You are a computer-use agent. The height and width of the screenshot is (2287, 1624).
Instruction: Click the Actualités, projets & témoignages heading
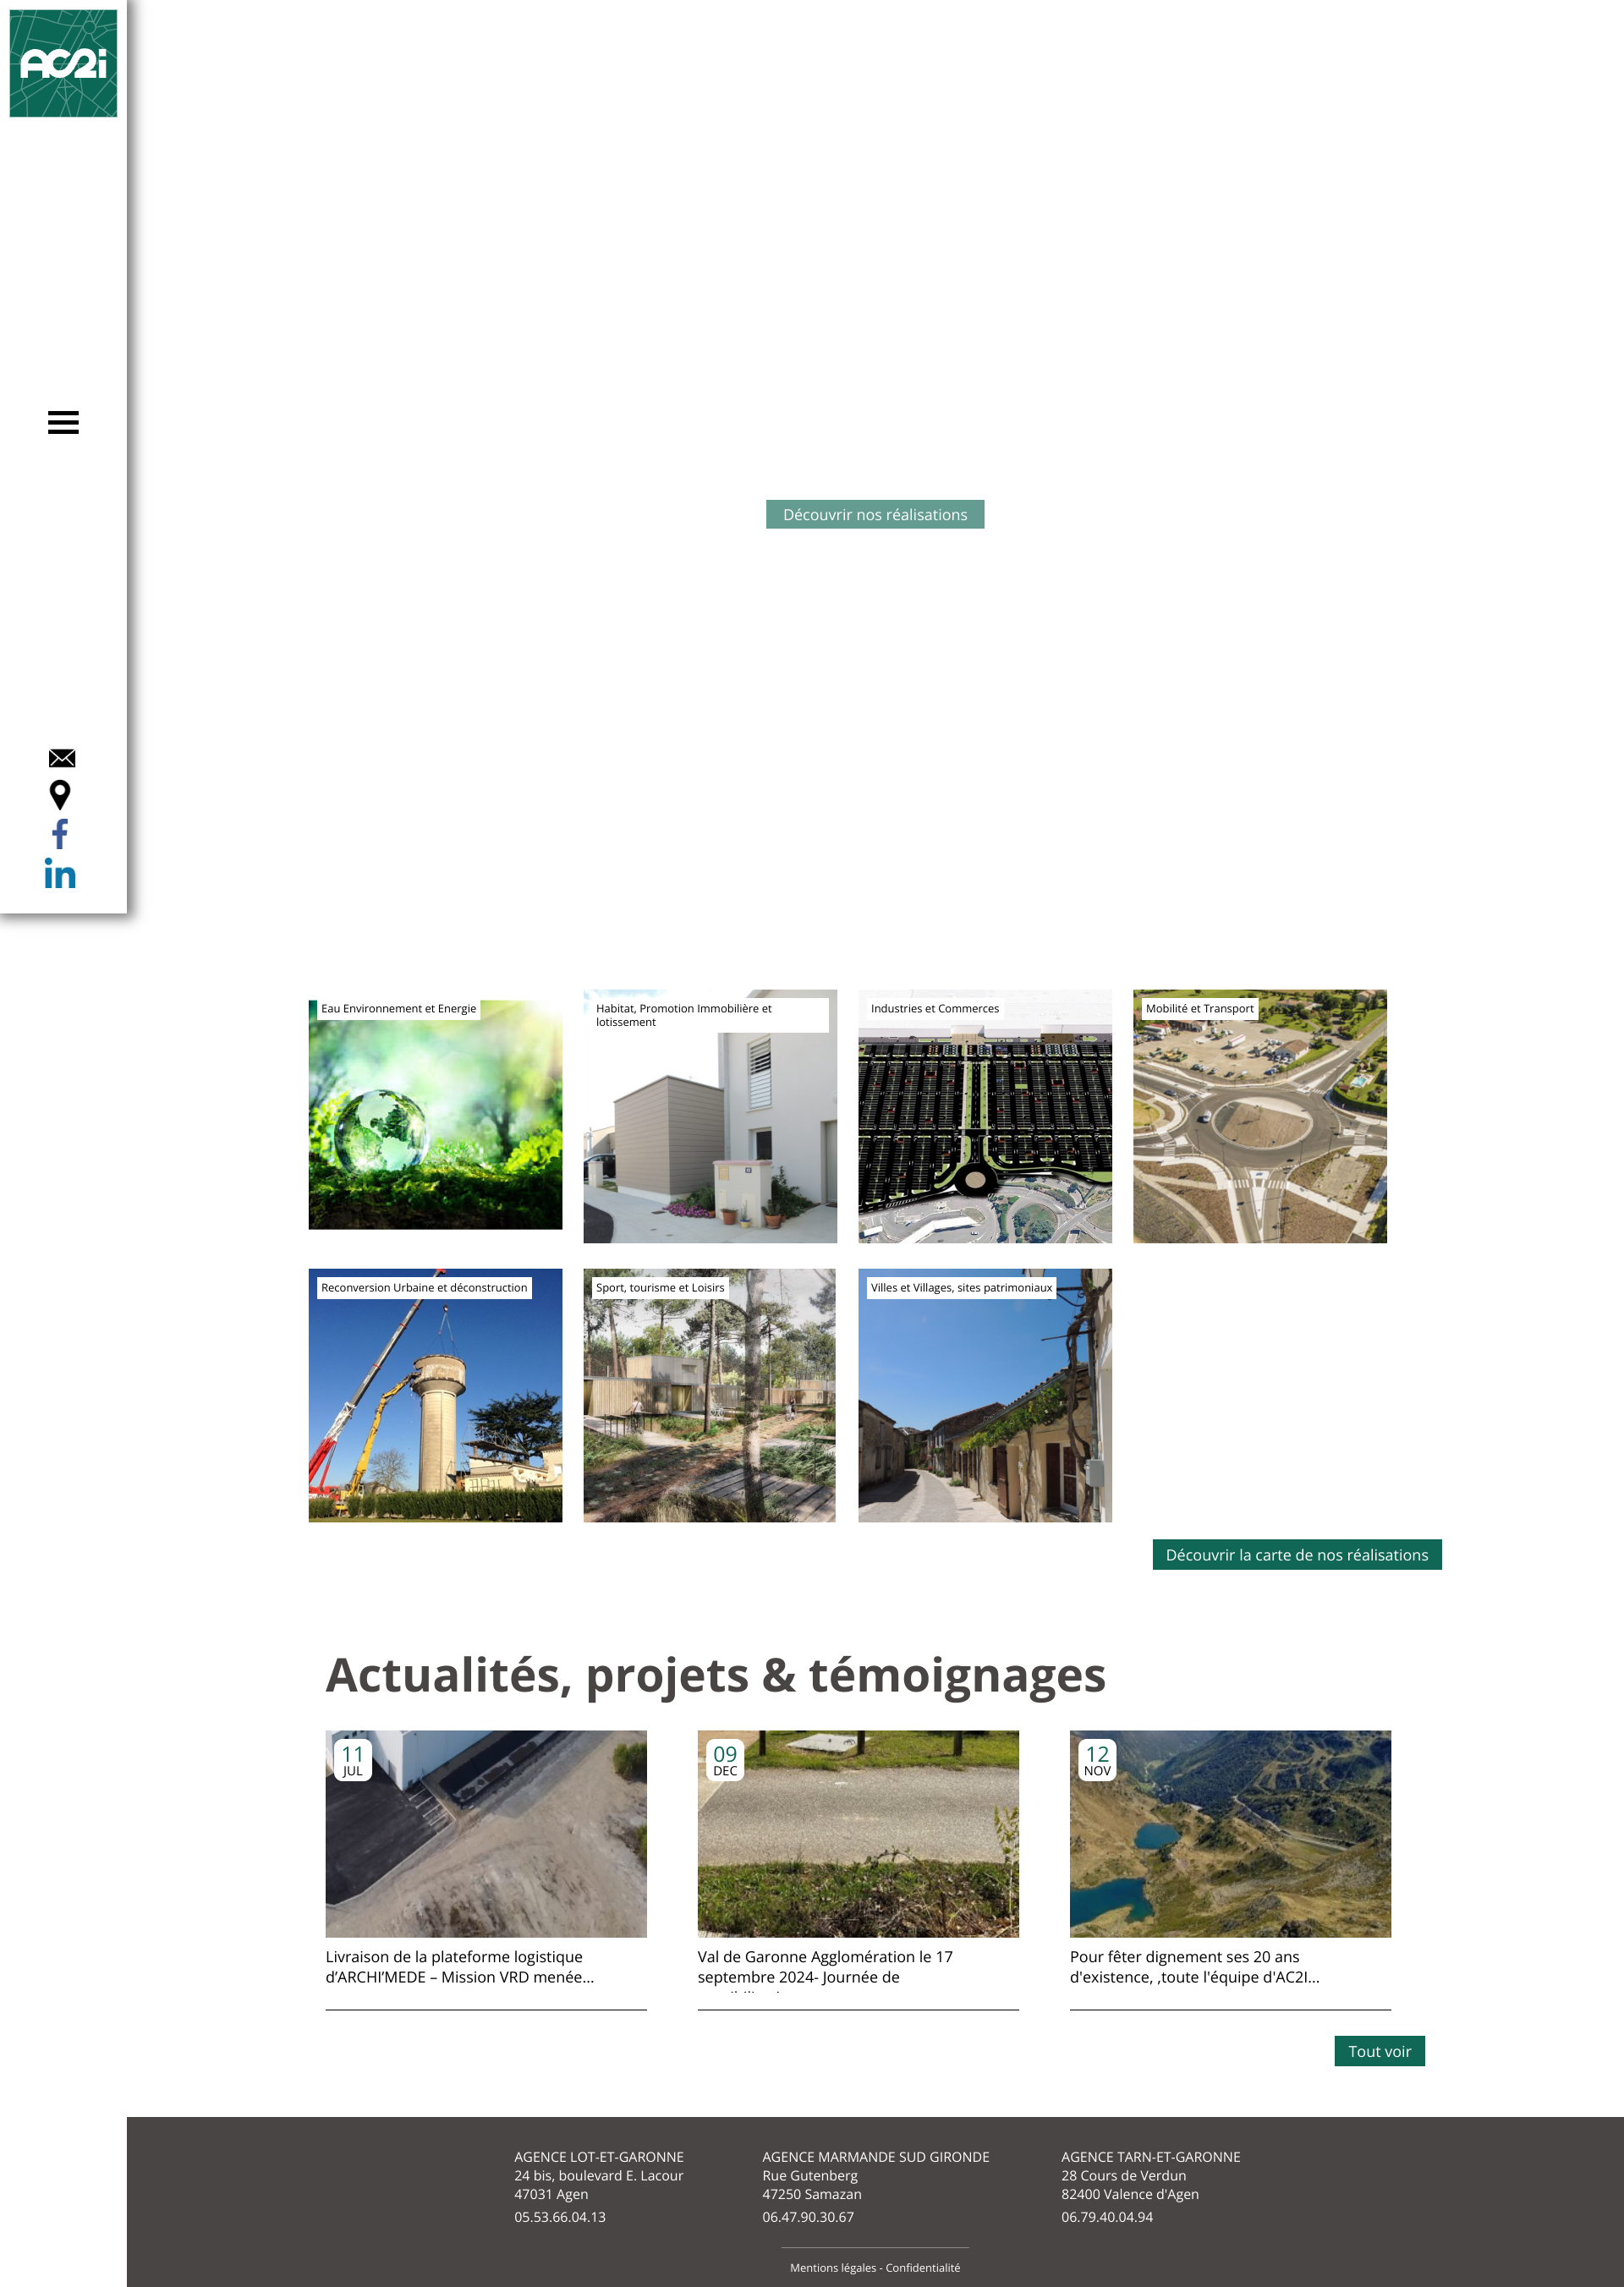(x=716, y=1675)
